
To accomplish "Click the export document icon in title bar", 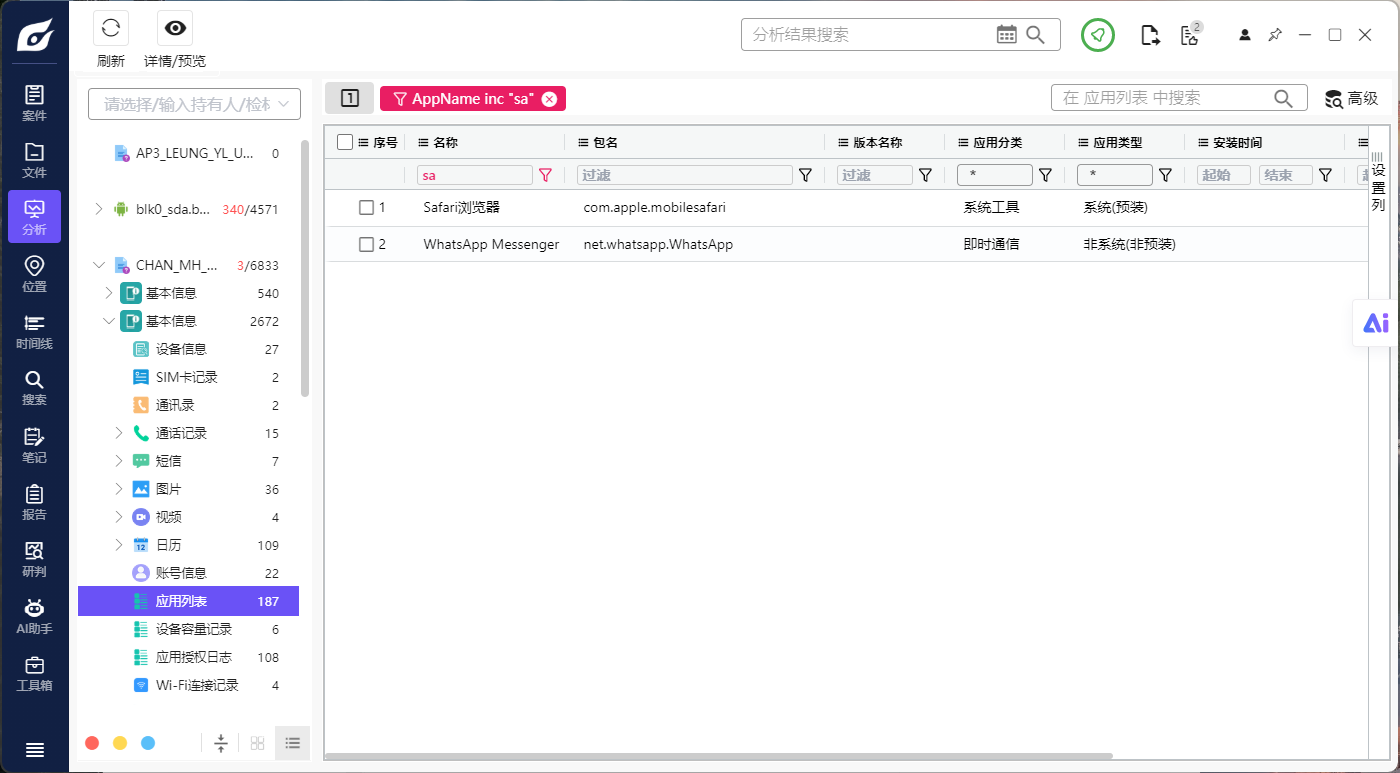I will [x=1151, y=35].
